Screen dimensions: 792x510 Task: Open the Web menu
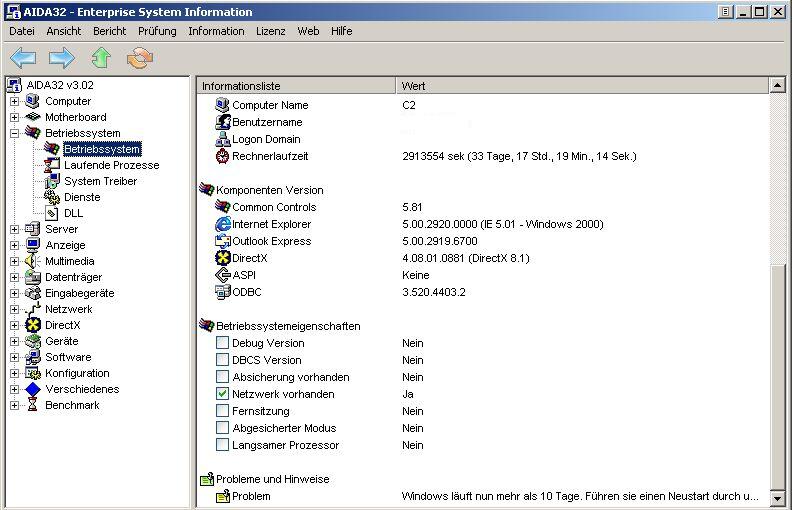[x=308, y=31]
